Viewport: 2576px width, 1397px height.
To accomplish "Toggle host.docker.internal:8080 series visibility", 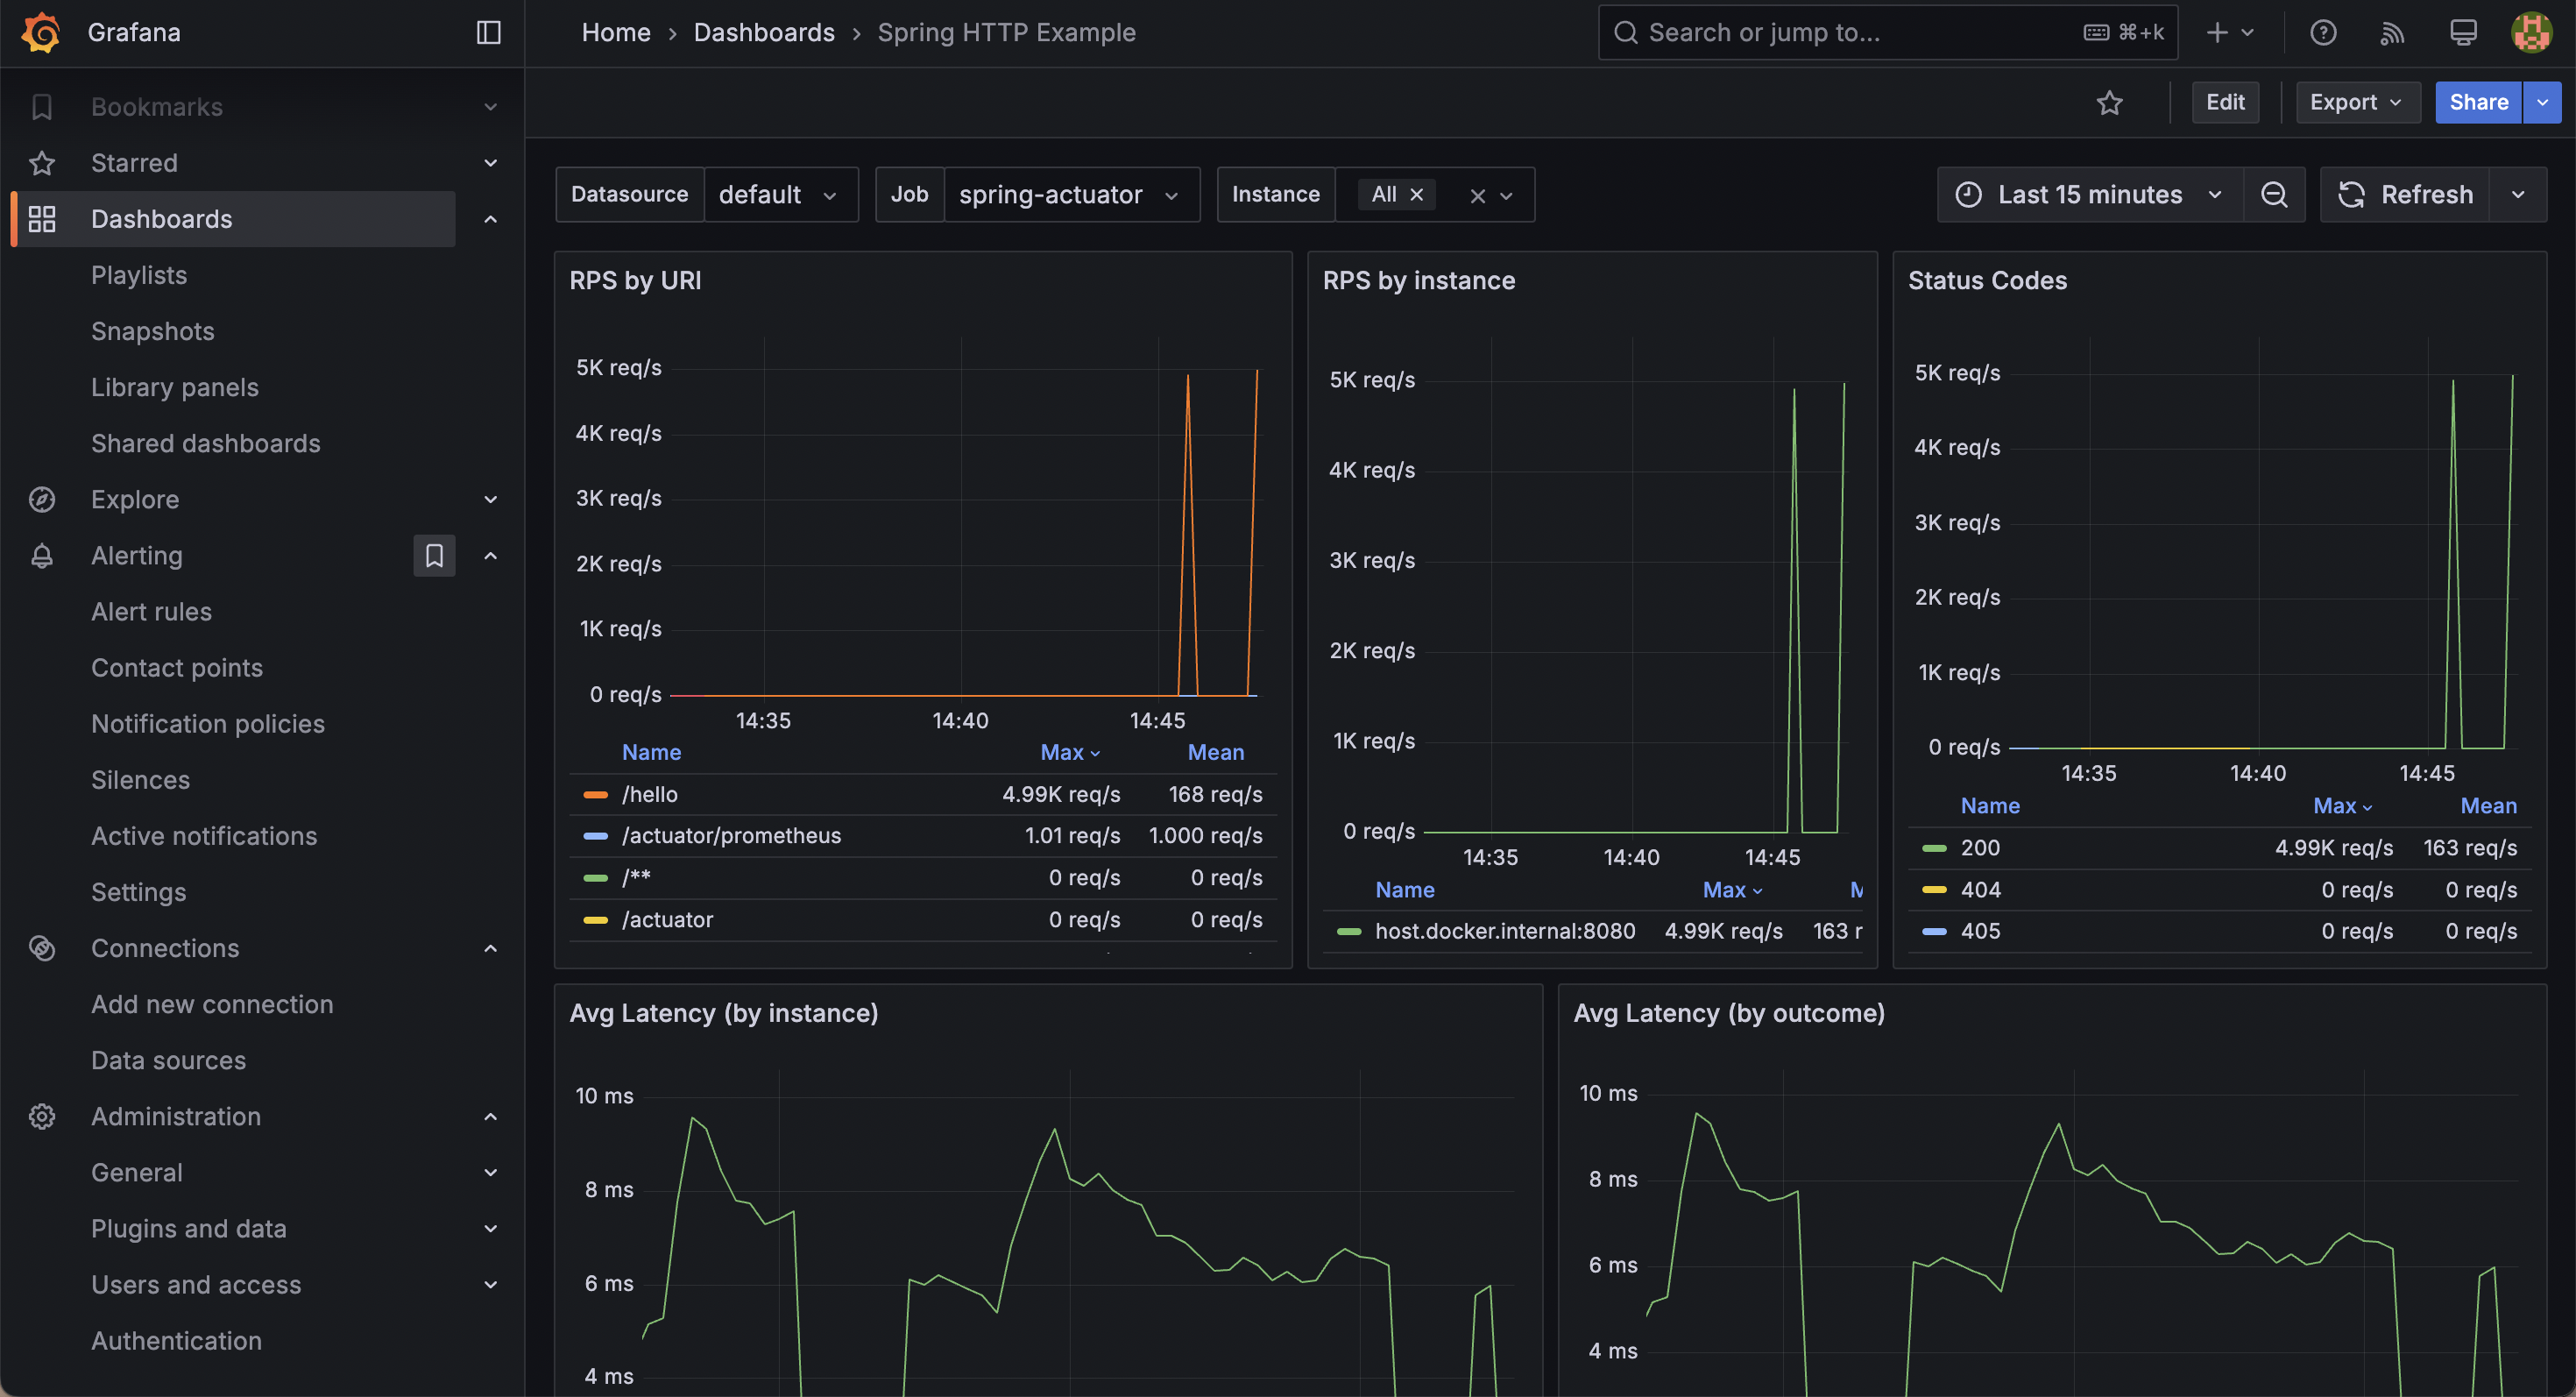I will click(x=1504, y=930).
